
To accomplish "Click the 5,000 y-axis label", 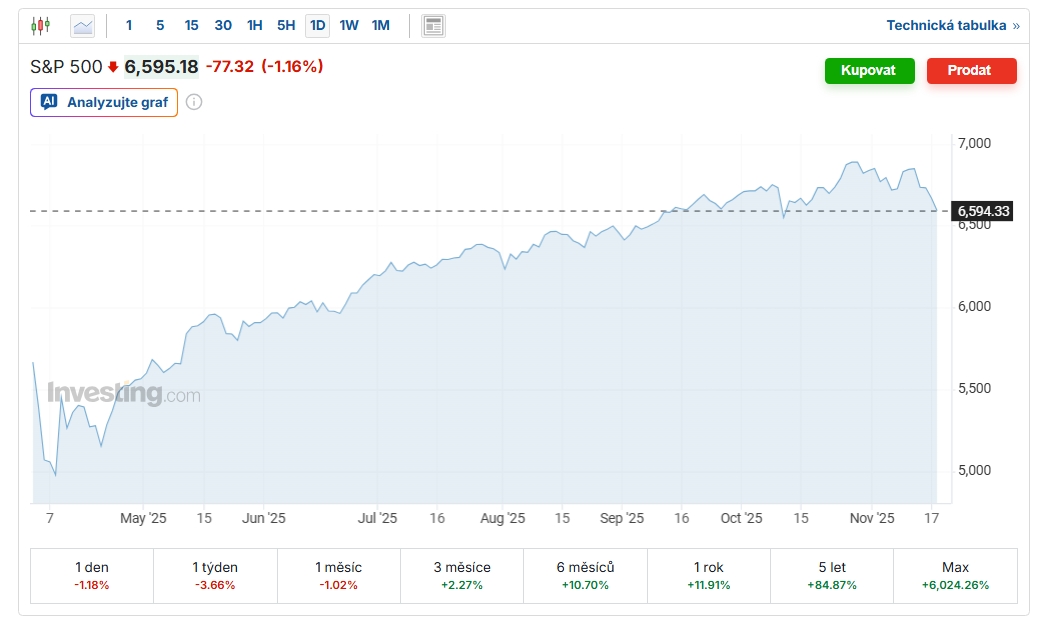I will pyautogui.click(x=974, y=470).
